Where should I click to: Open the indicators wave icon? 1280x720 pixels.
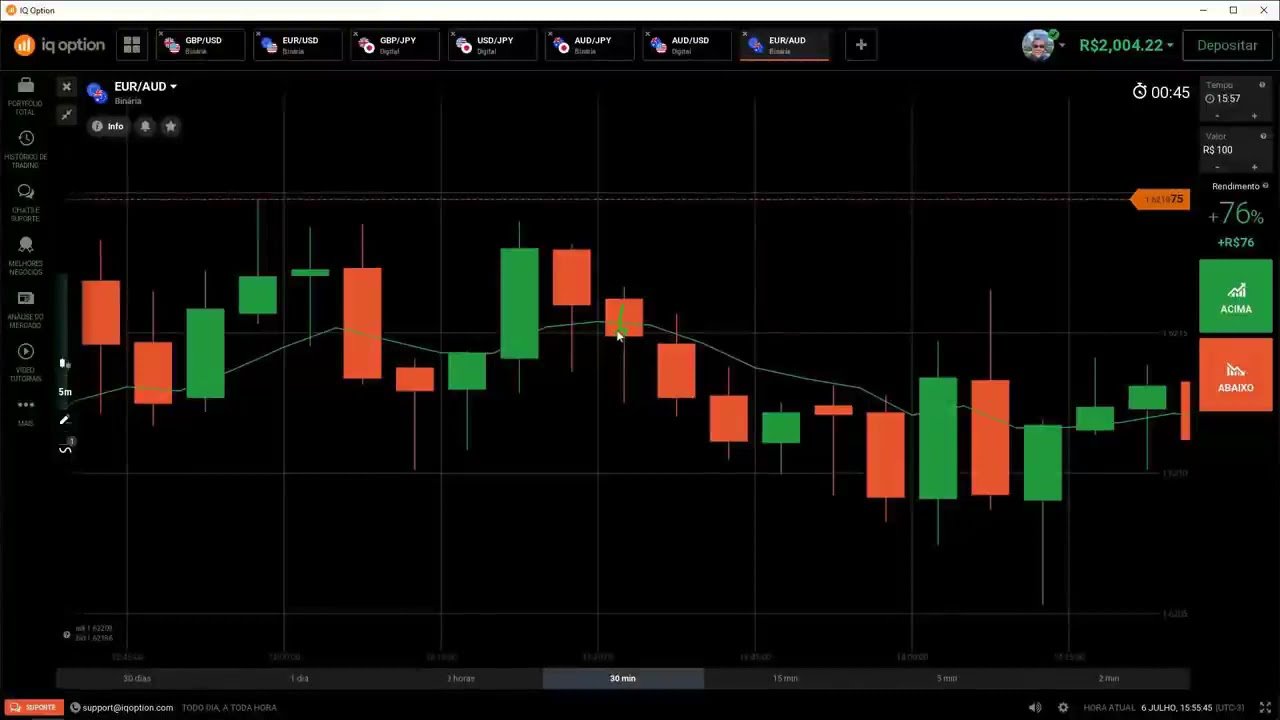(65, 449)
